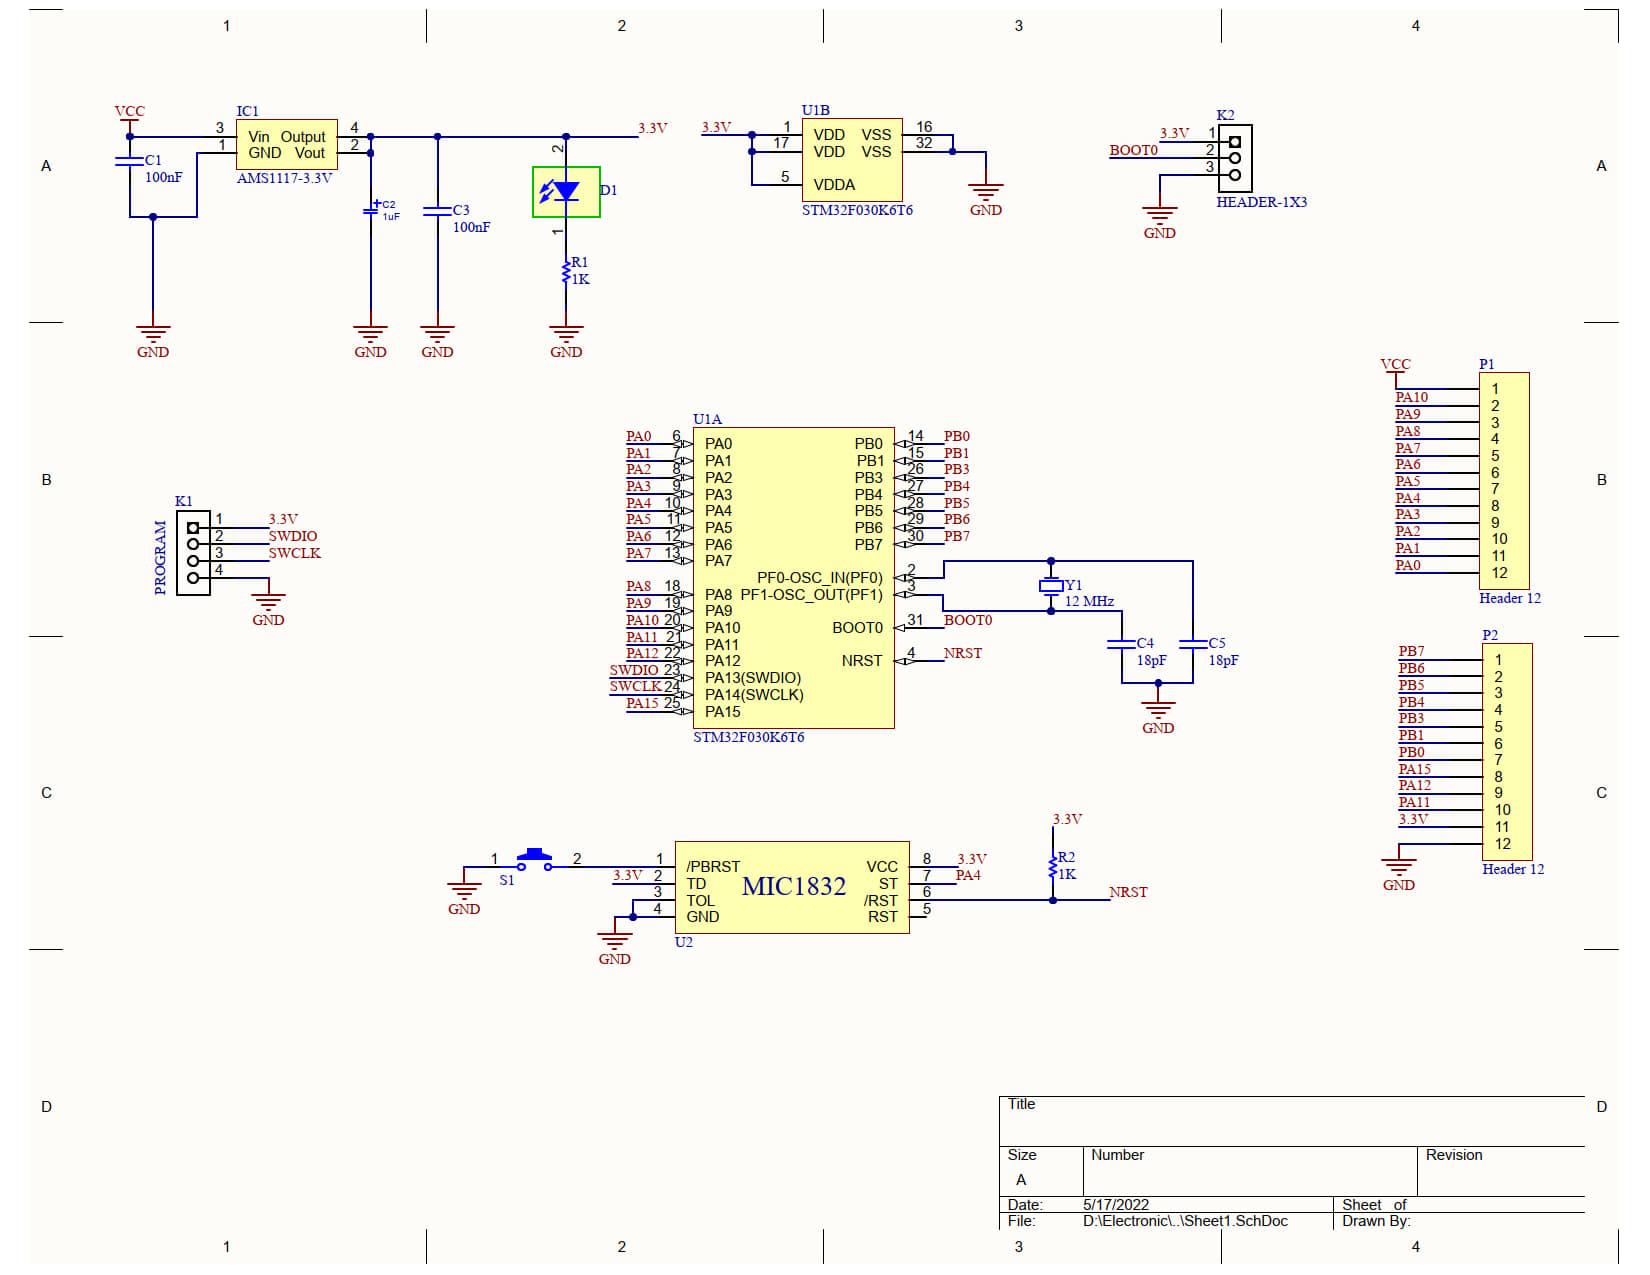Select capacitor C5 18pF symbol

tap(1193, 644)
